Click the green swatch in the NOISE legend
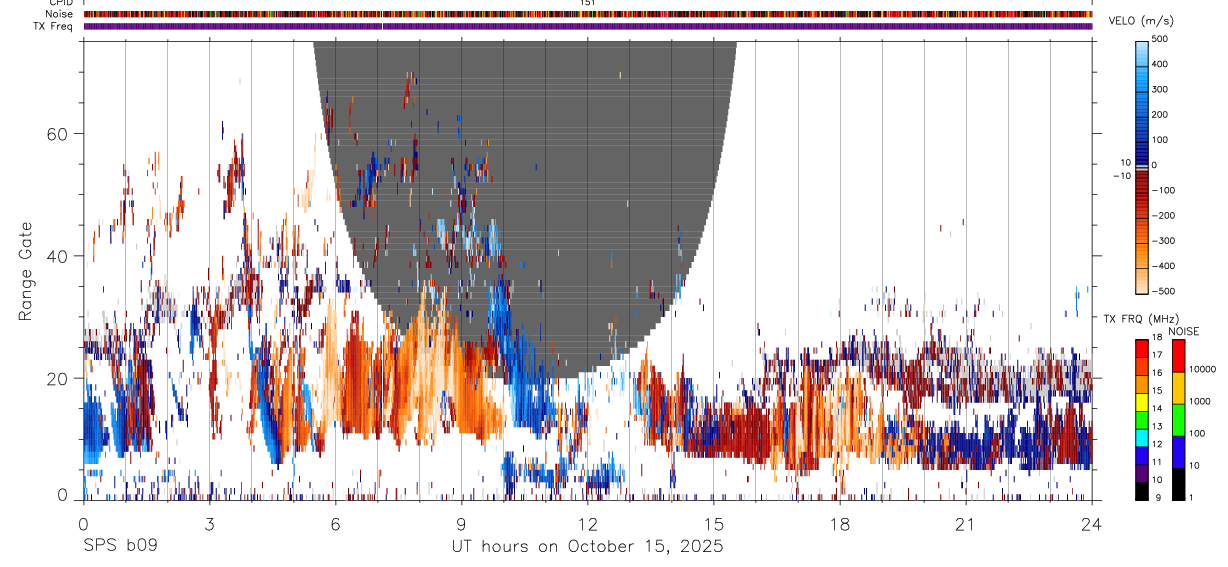Screen dimensions: 1228x567 pos(1178,420)
